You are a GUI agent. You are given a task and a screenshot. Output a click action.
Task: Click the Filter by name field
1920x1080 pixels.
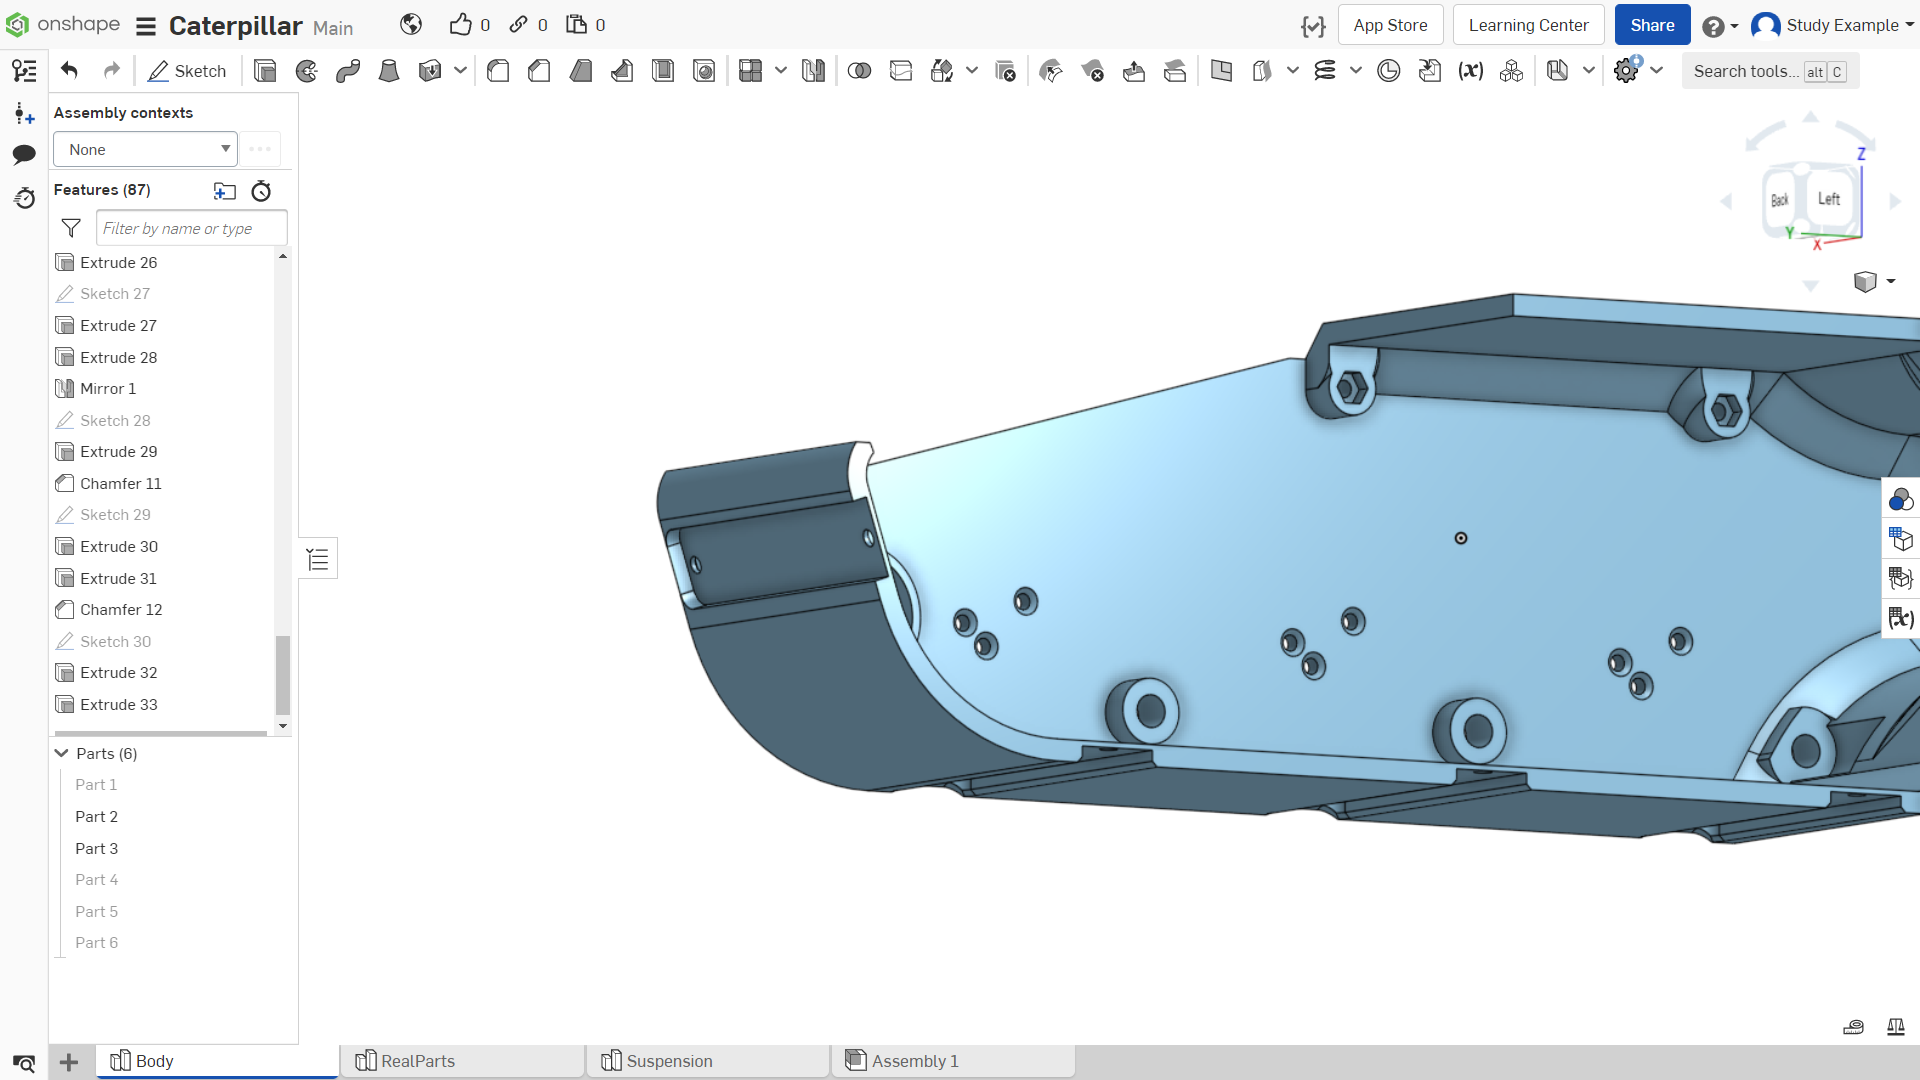coord(192,228)
